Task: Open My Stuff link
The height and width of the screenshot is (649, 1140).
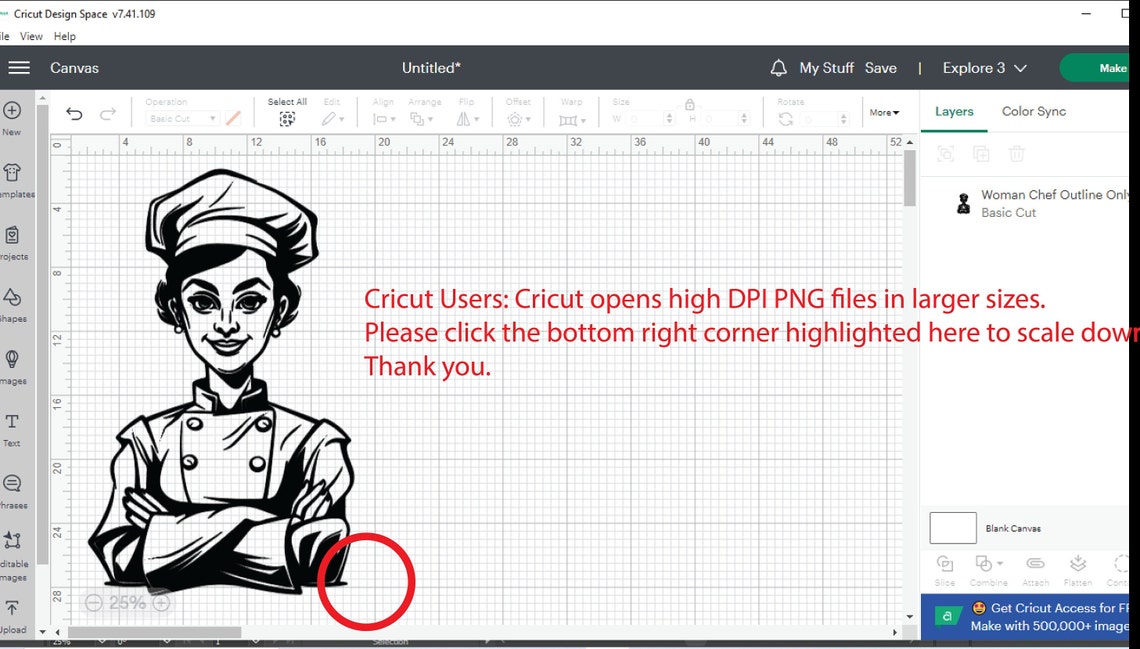Action: (827, 68)
